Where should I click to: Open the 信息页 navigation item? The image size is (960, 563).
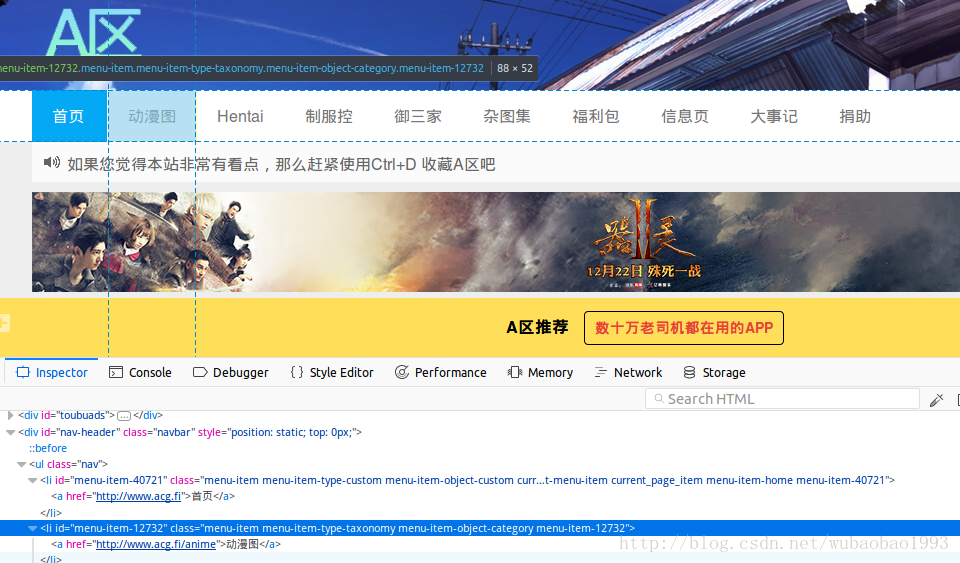point(684,116)
